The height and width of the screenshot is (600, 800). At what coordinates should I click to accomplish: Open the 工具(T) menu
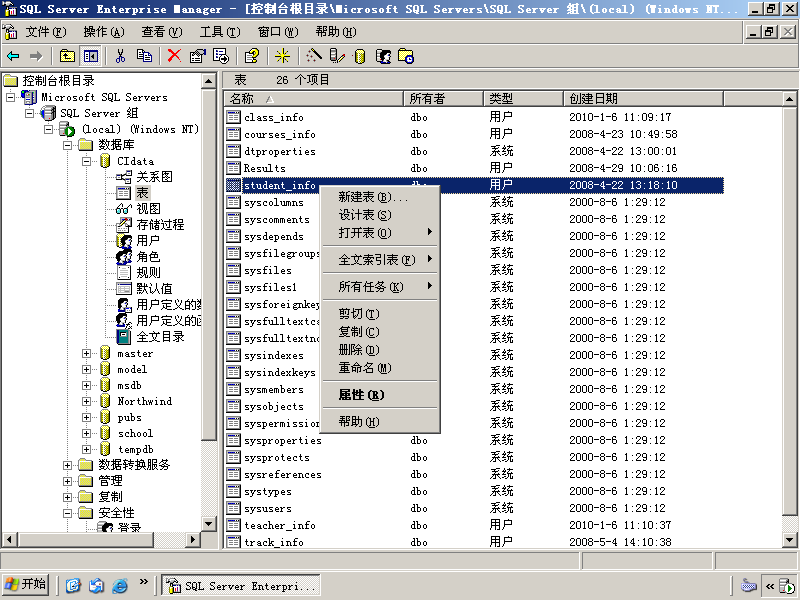click(x=220, y=32)
